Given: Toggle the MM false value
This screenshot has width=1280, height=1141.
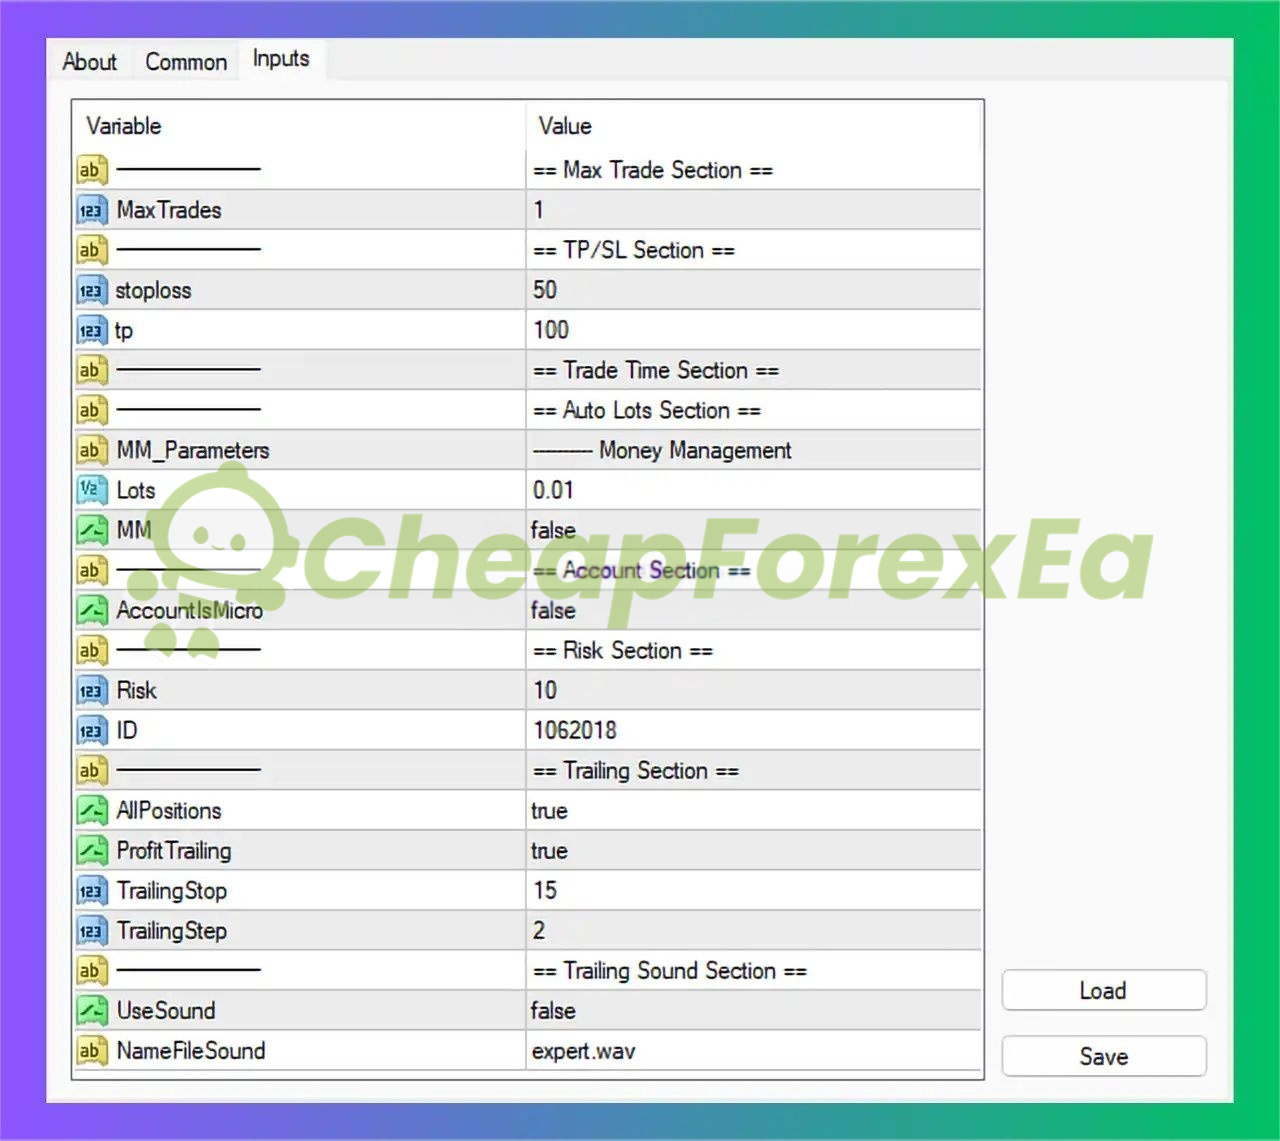Looking at the screenshot, I should pyautogui.click(x=553, y=530).
